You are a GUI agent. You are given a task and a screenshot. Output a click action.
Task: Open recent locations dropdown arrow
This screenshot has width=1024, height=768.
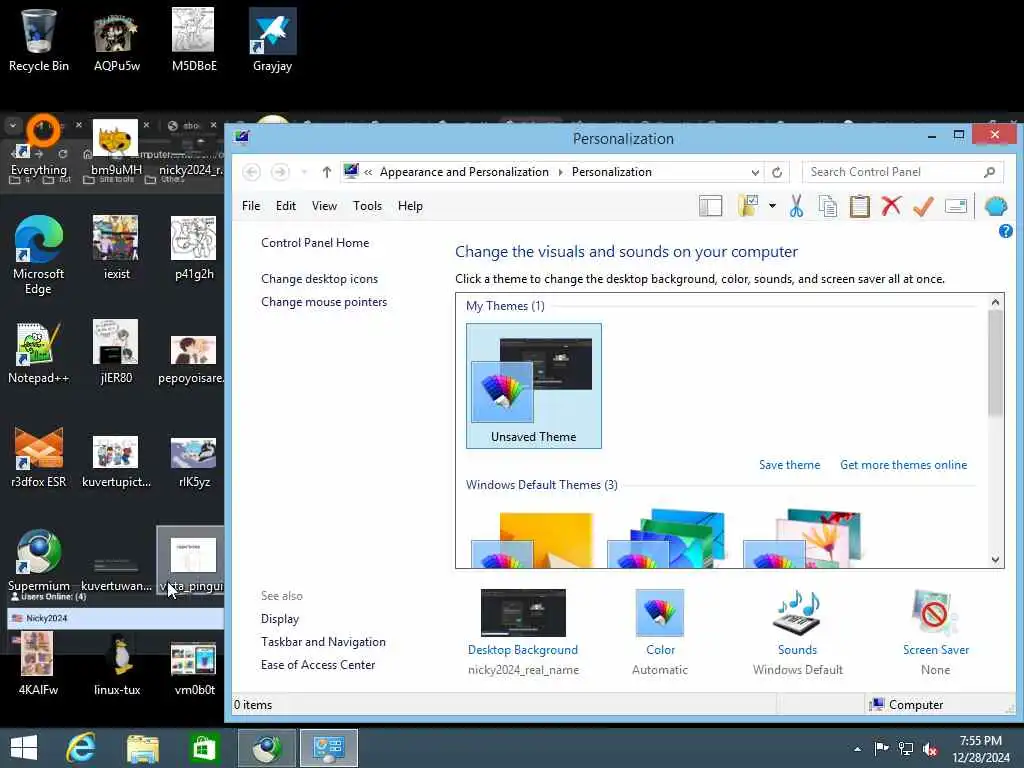304,172
